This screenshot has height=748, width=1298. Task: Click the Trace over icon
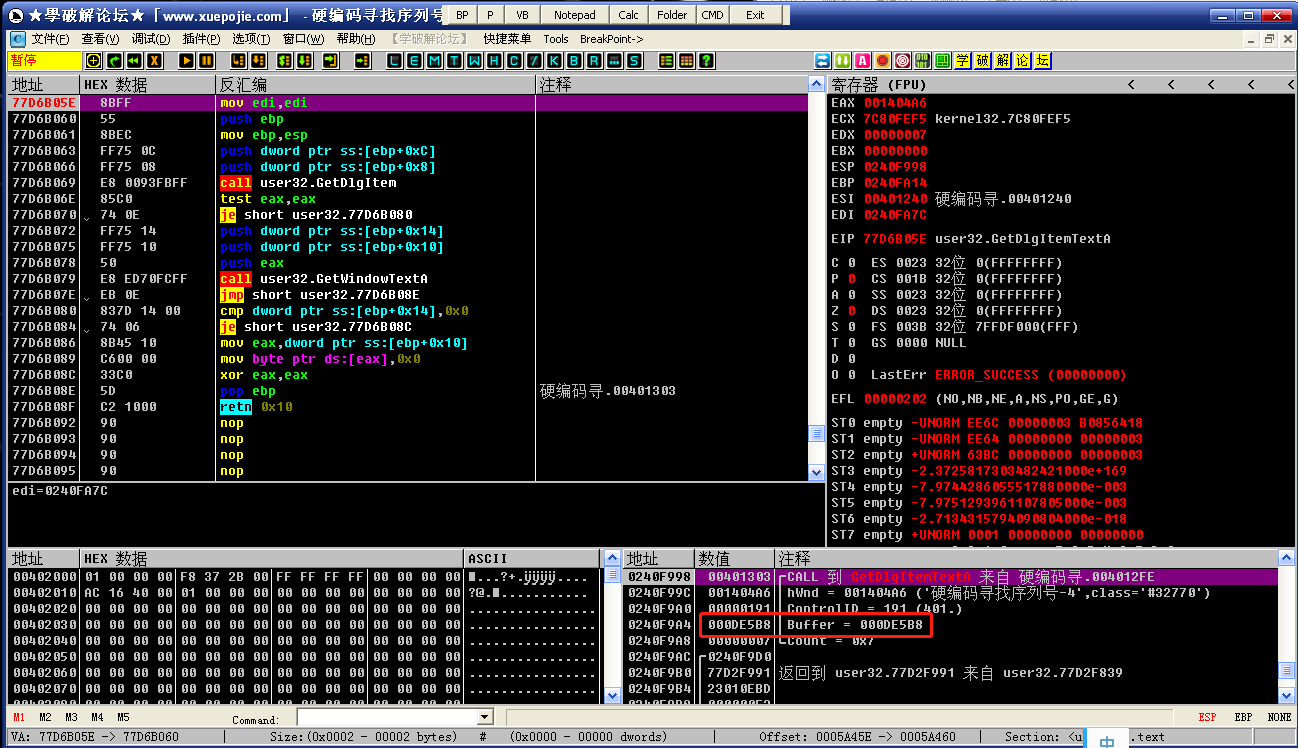[303, 61]
